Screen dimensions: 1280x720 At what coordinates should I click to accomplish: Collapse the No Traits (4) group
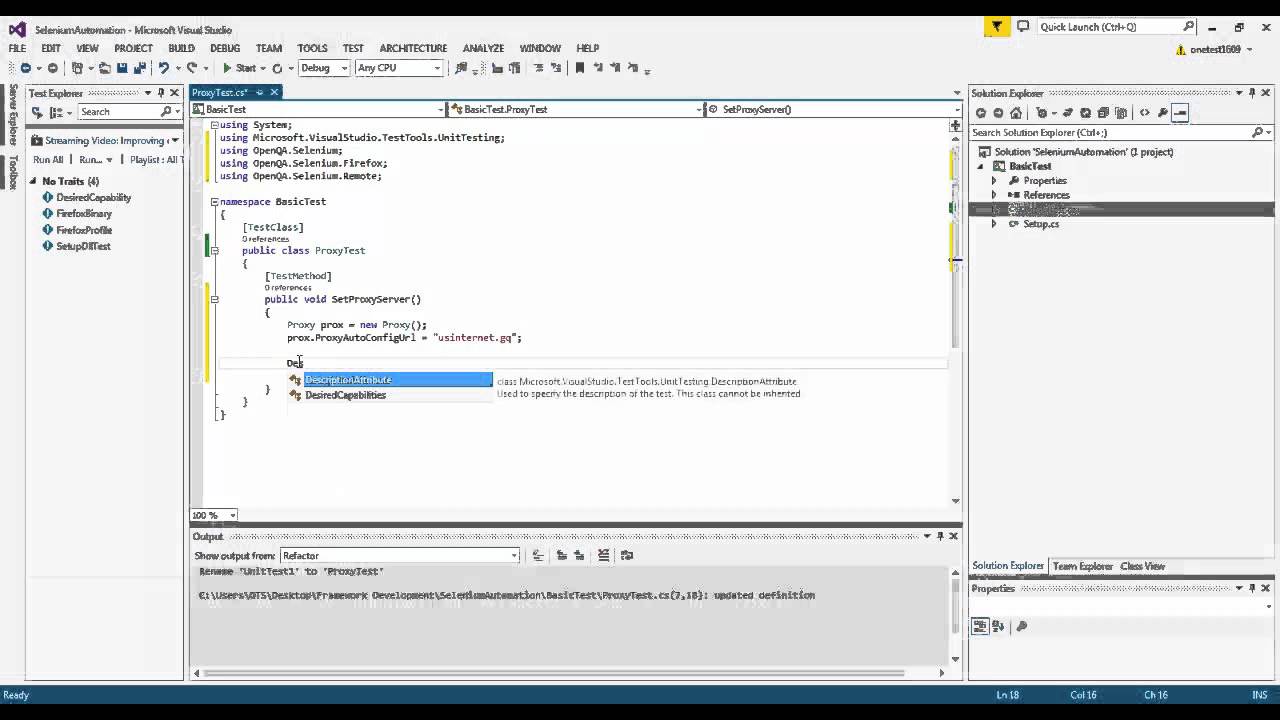(x=33, y=181)
